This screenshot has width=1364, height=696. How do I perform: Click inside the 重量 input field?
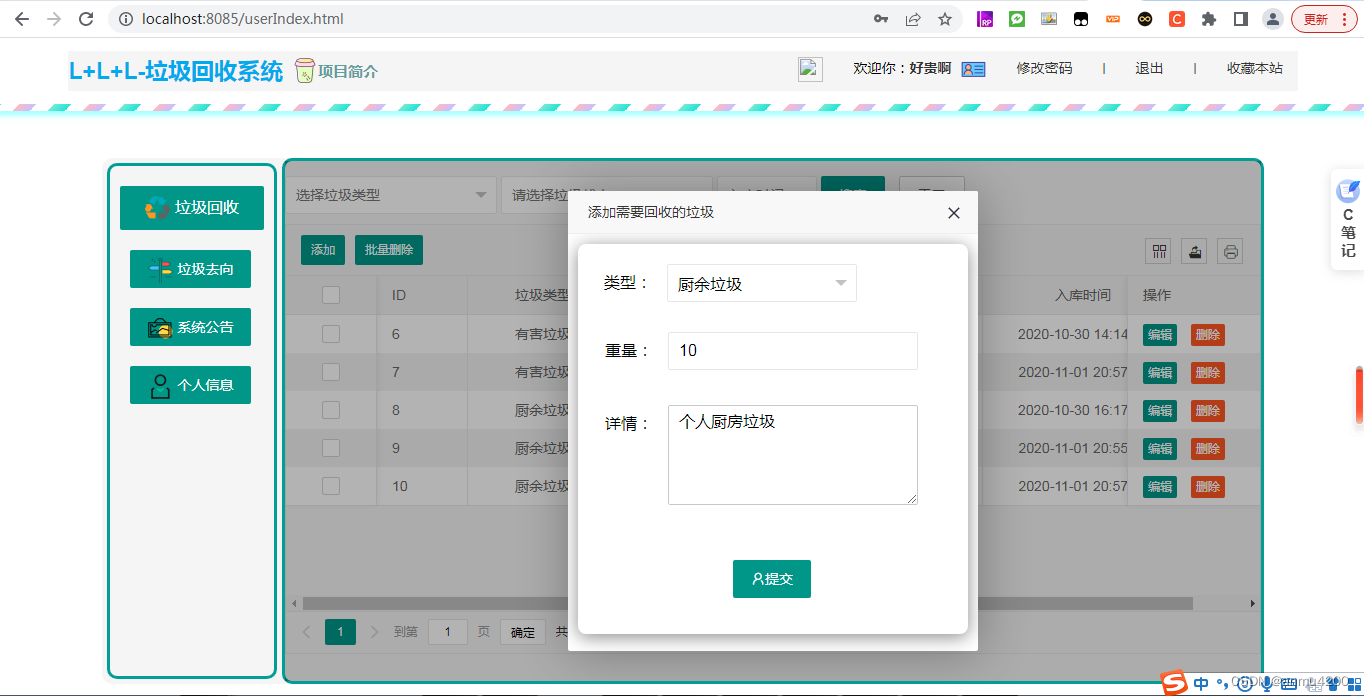[792, 351]
